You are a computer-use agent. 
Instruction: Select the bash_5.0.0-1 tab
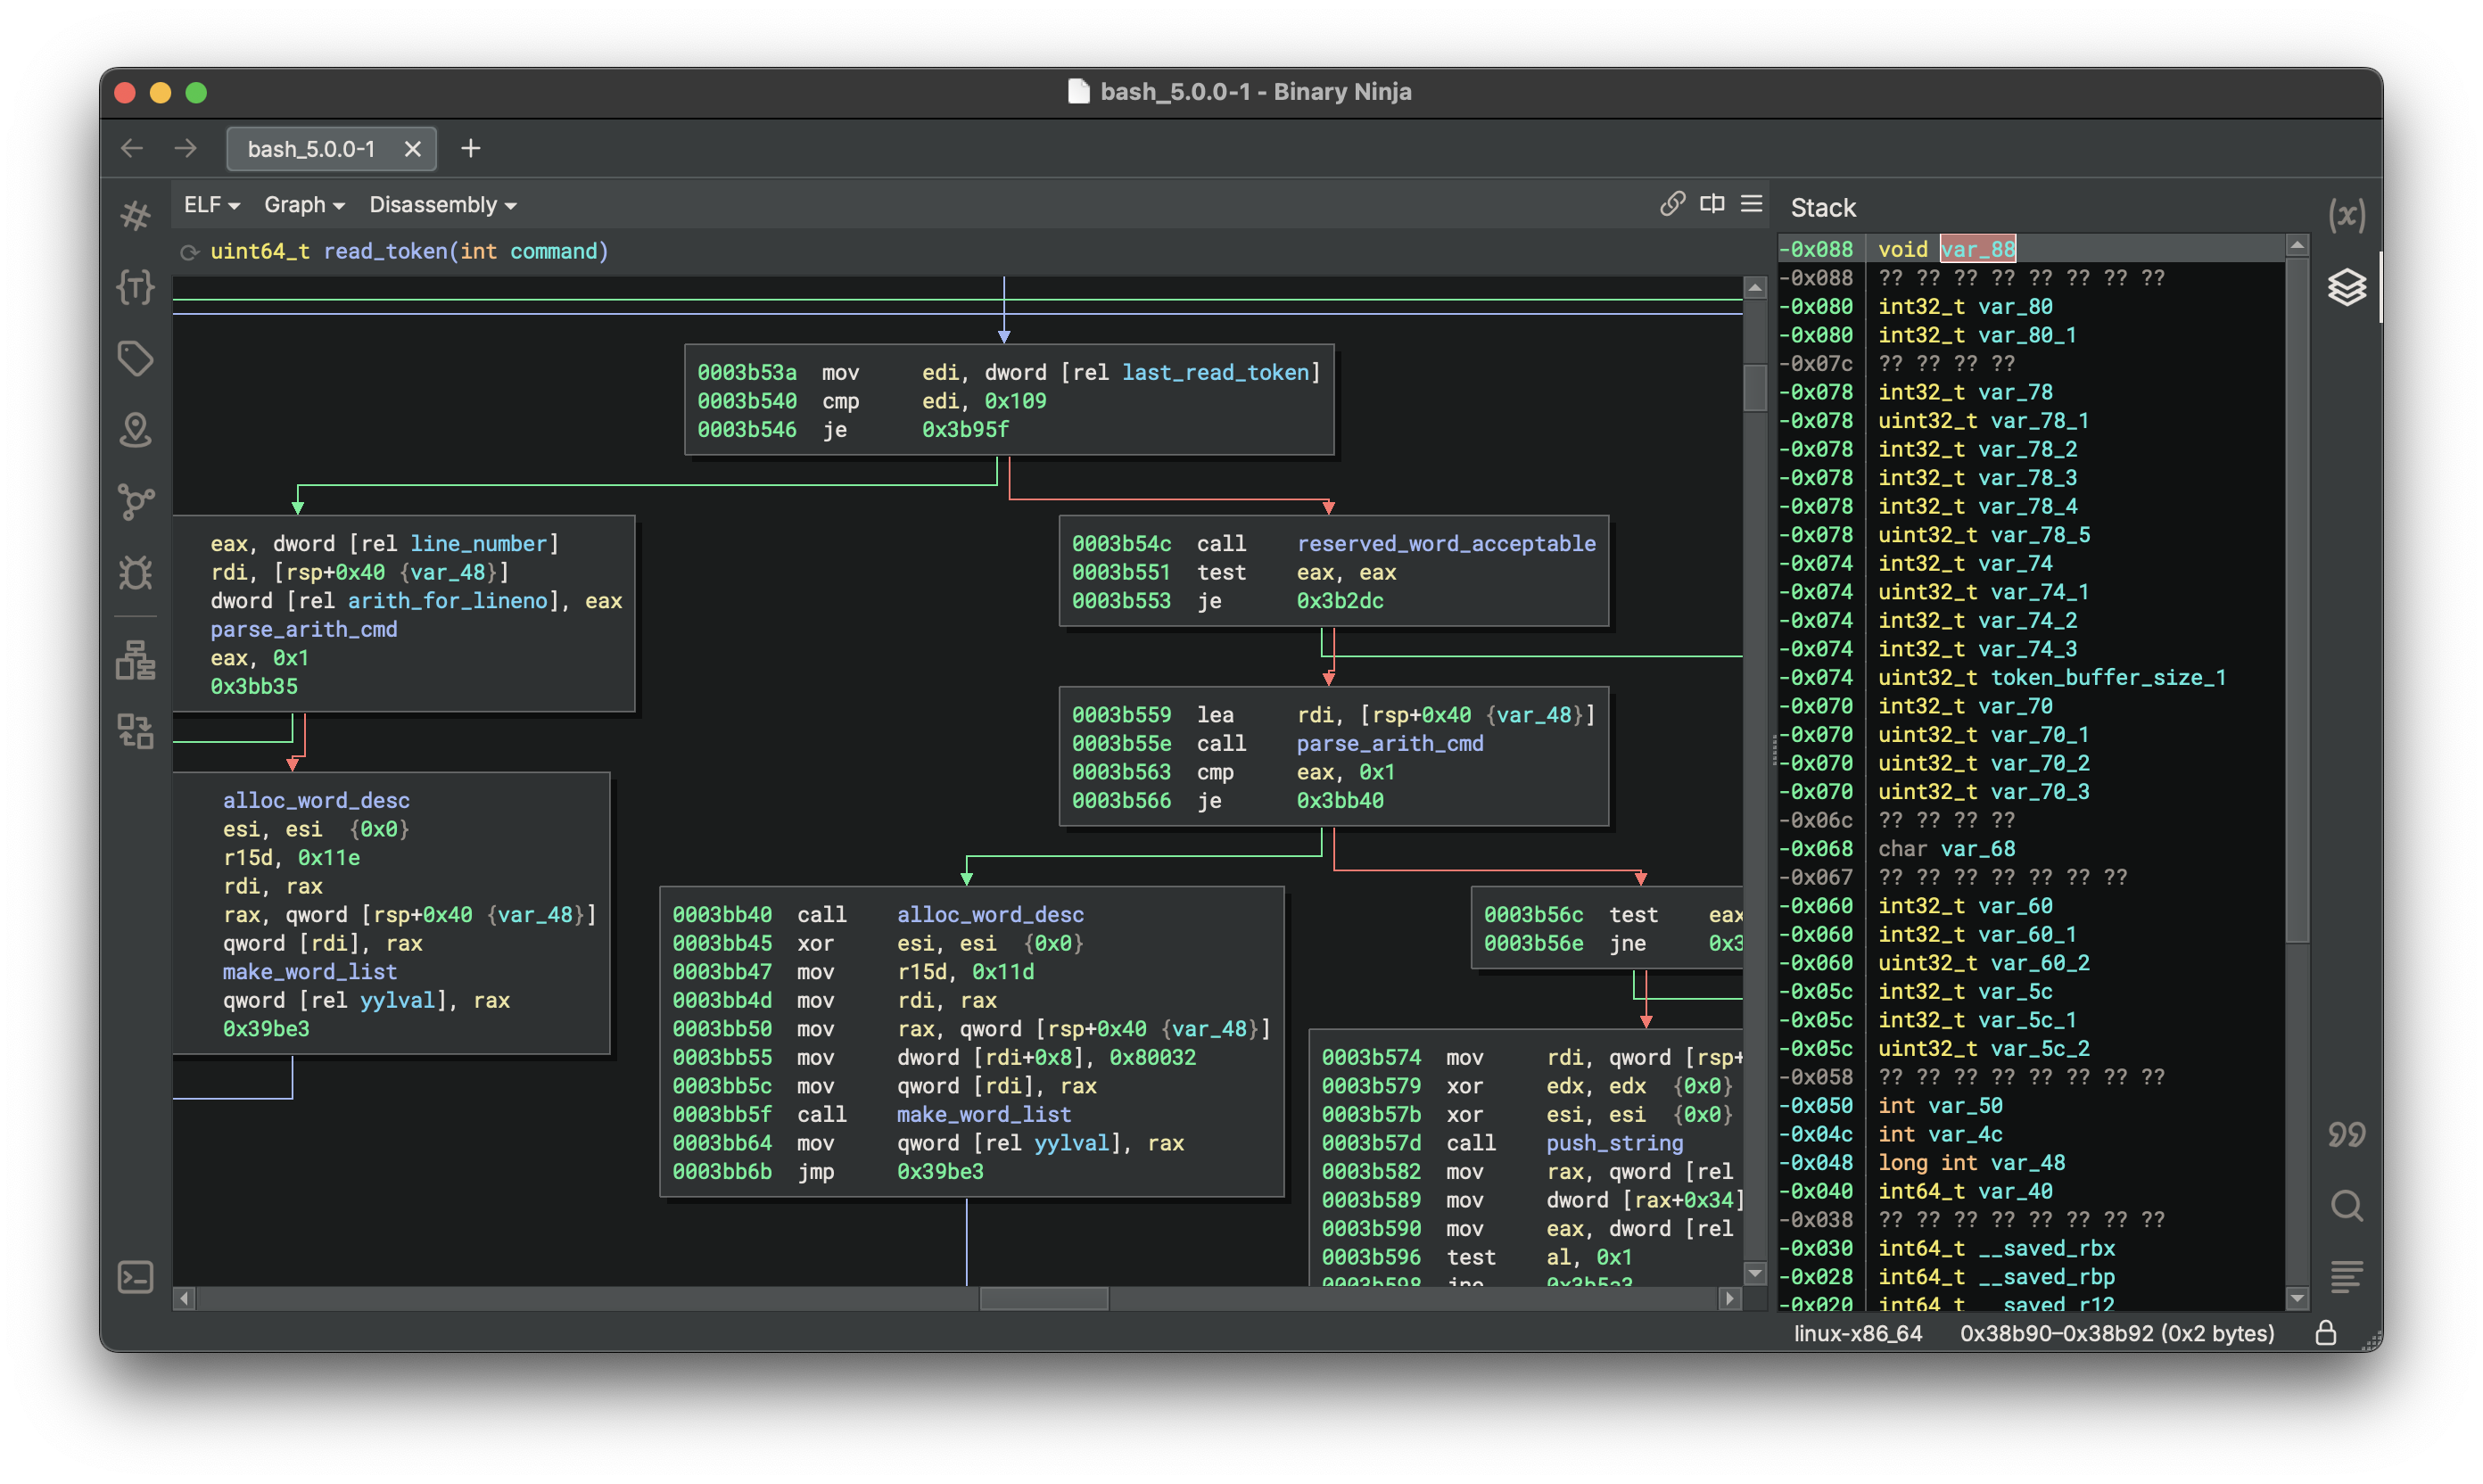point(311,149)
